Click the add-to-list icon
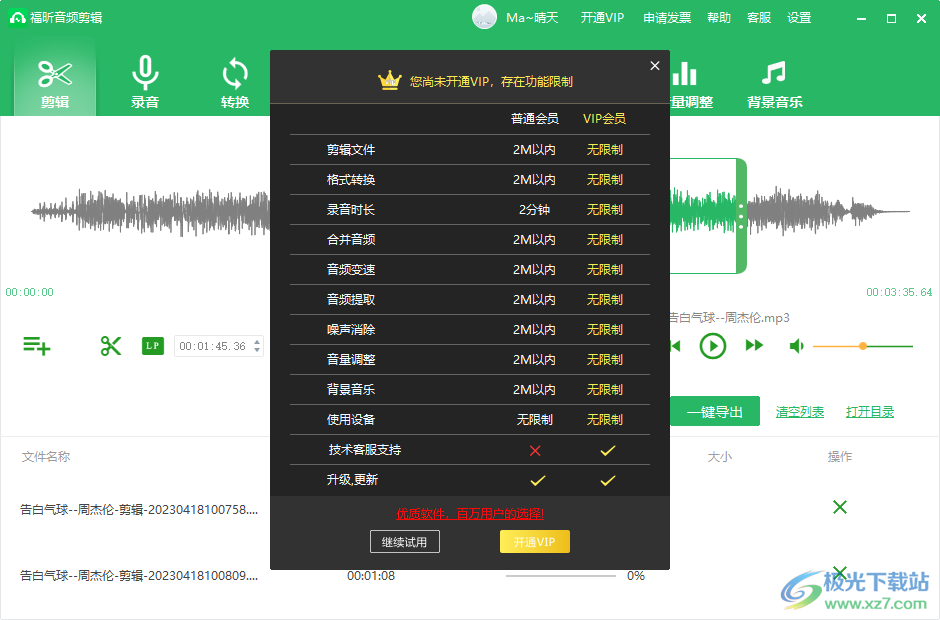 pos(37,346)
